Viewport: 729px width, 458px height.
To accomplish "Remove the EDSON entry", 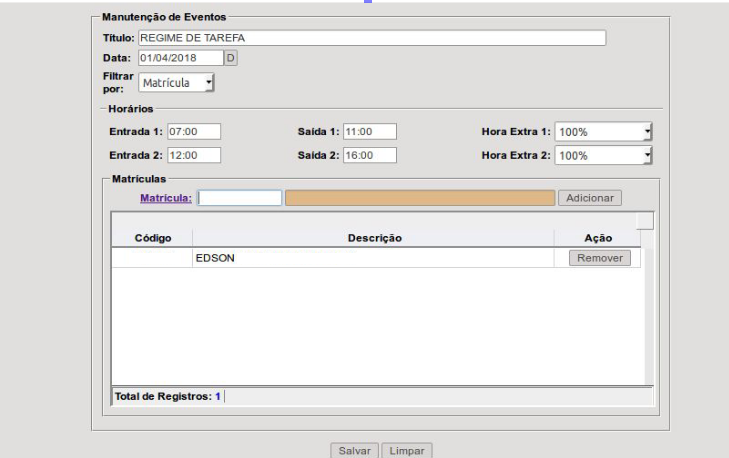I will 600,258.
